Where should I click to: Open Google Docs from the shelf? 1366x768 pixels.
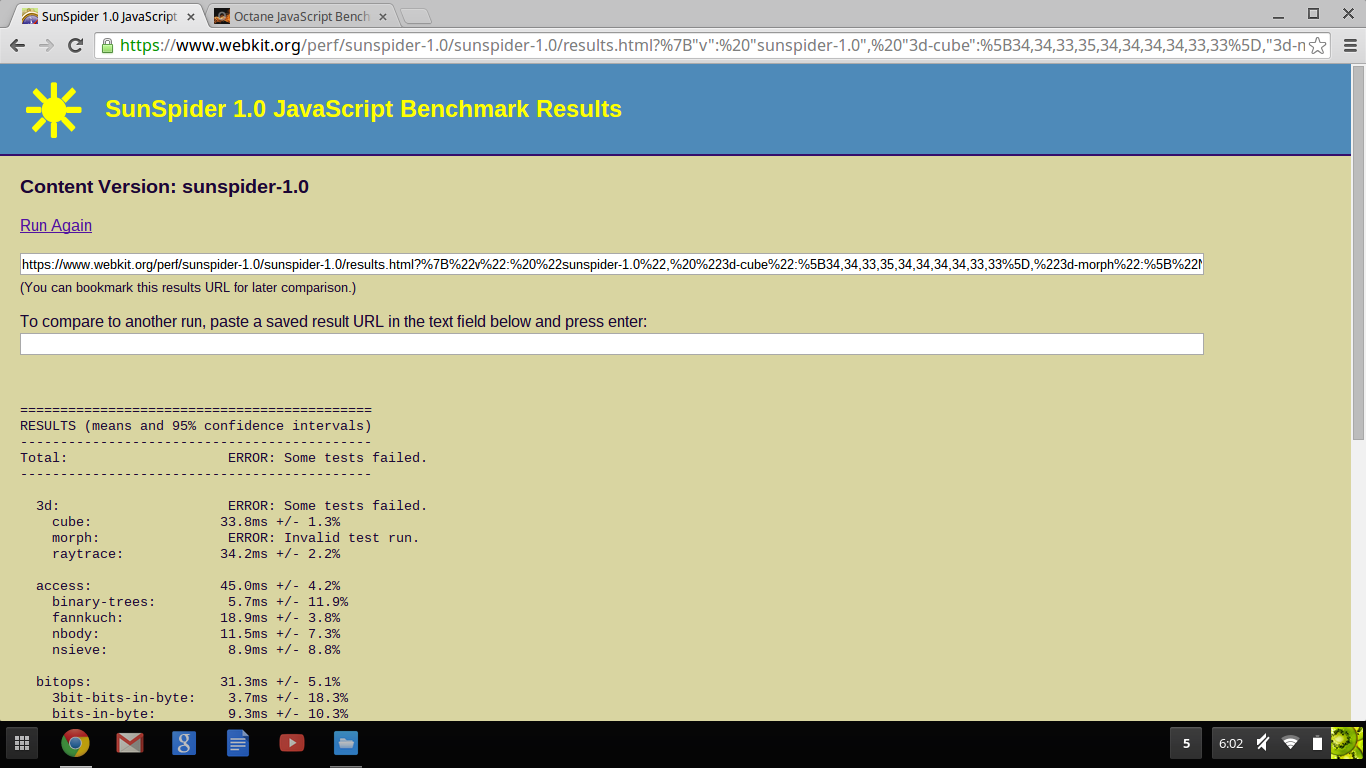tap(238, 743)
